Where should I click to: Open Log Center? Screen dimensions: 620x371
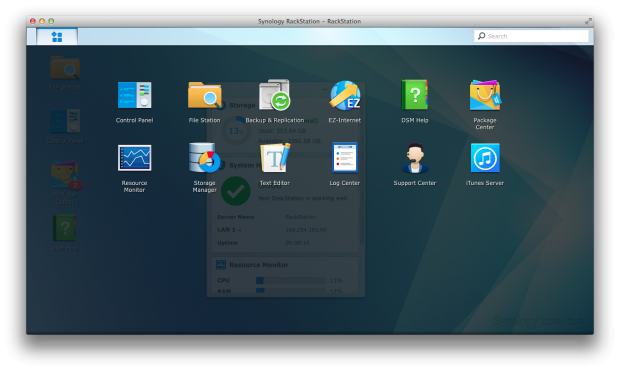pyautogui.click(x=345, y=165)
